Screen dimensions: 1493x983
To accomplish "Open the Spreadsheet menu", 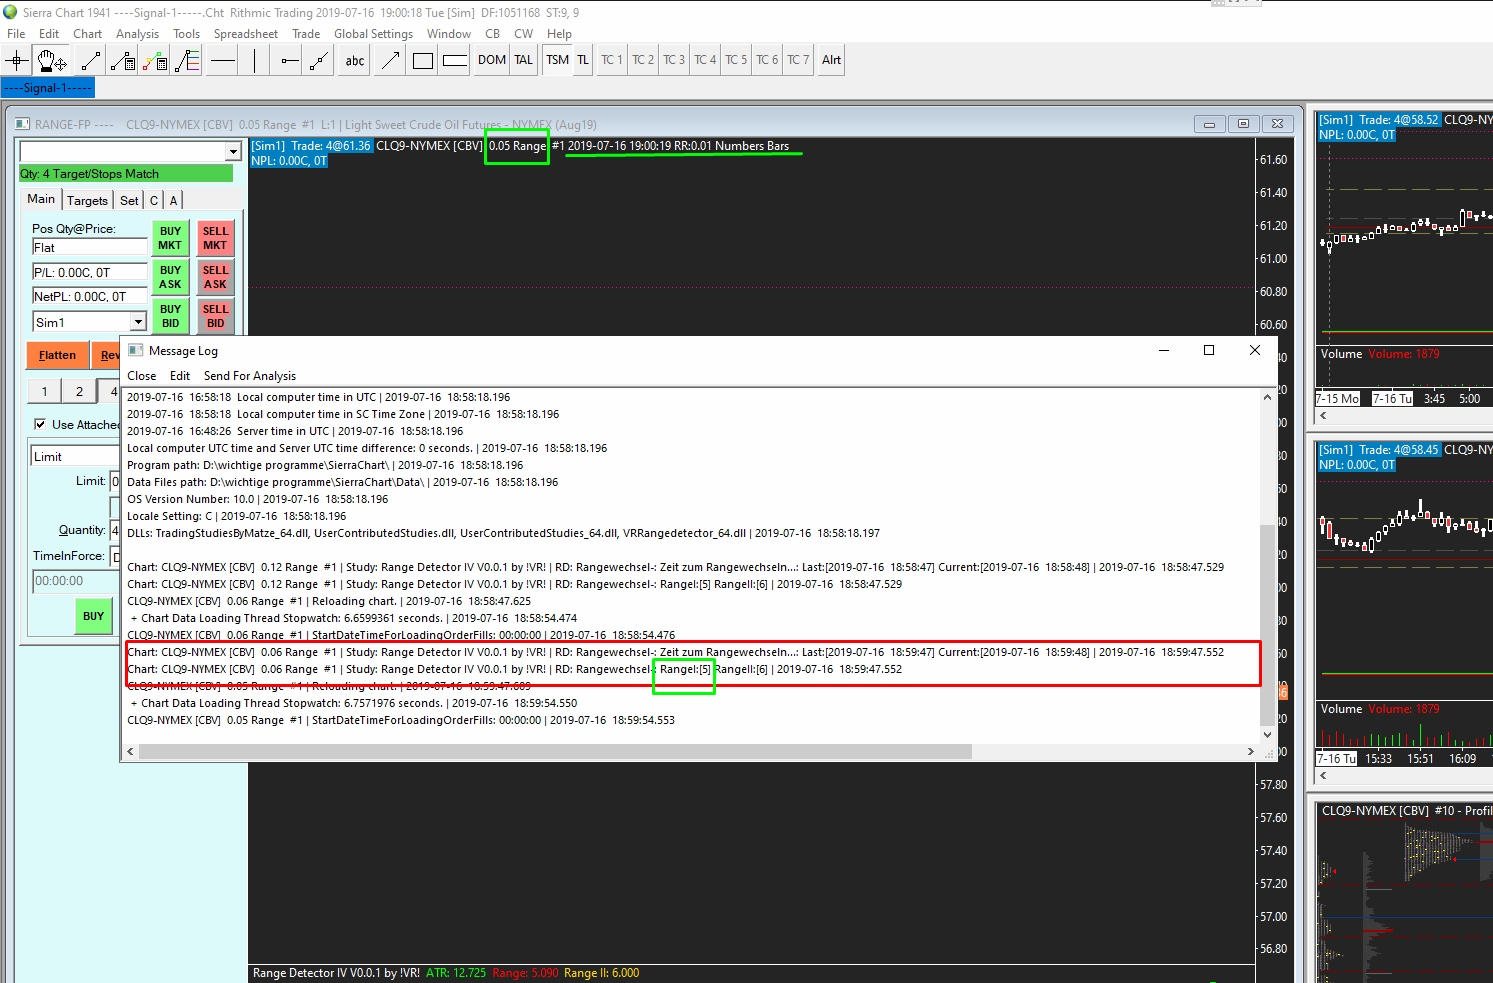I will click(246, 33).
